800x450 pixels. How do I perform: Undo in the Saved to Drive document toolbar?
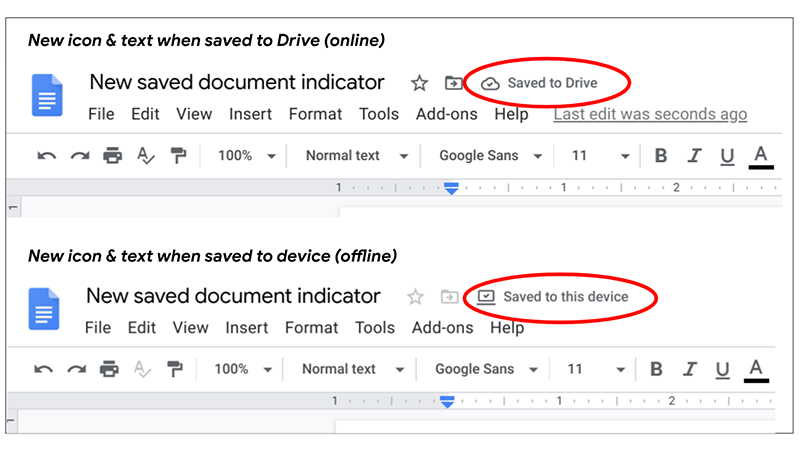46,156
